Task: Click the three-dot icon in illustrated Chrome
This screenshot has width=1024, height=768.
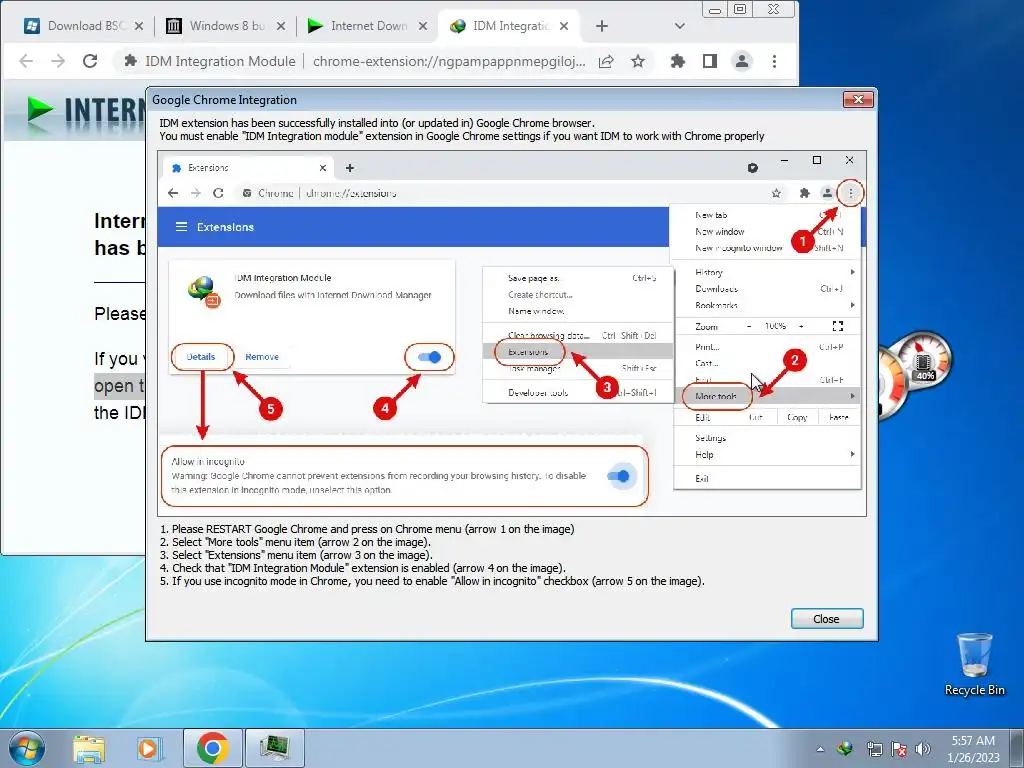Action: 850,193
